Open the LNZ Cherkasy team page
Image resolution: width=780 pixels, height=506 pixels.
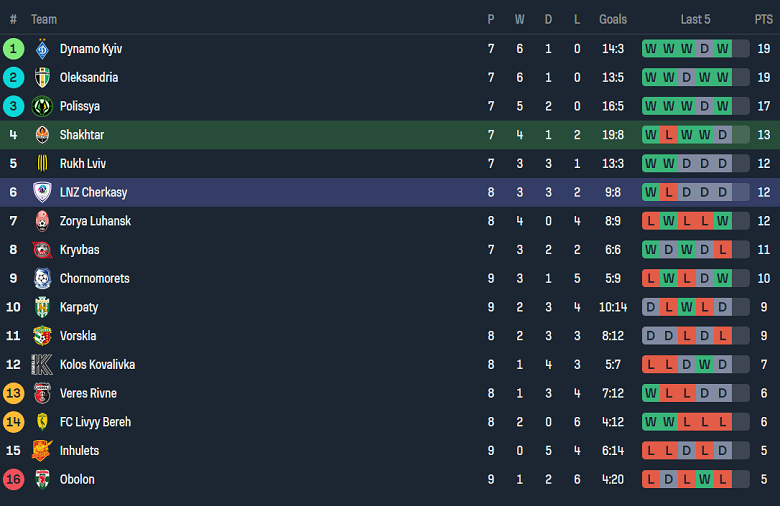[93, 193]
